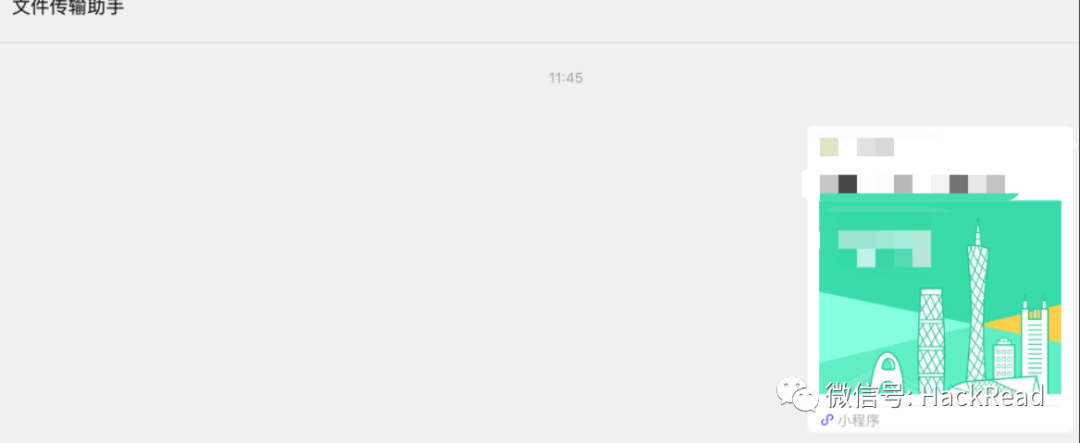Click the blurred text inside cover image
Image resolution: width=1080 pixels, height=443 pixels.
pos(884,249)
